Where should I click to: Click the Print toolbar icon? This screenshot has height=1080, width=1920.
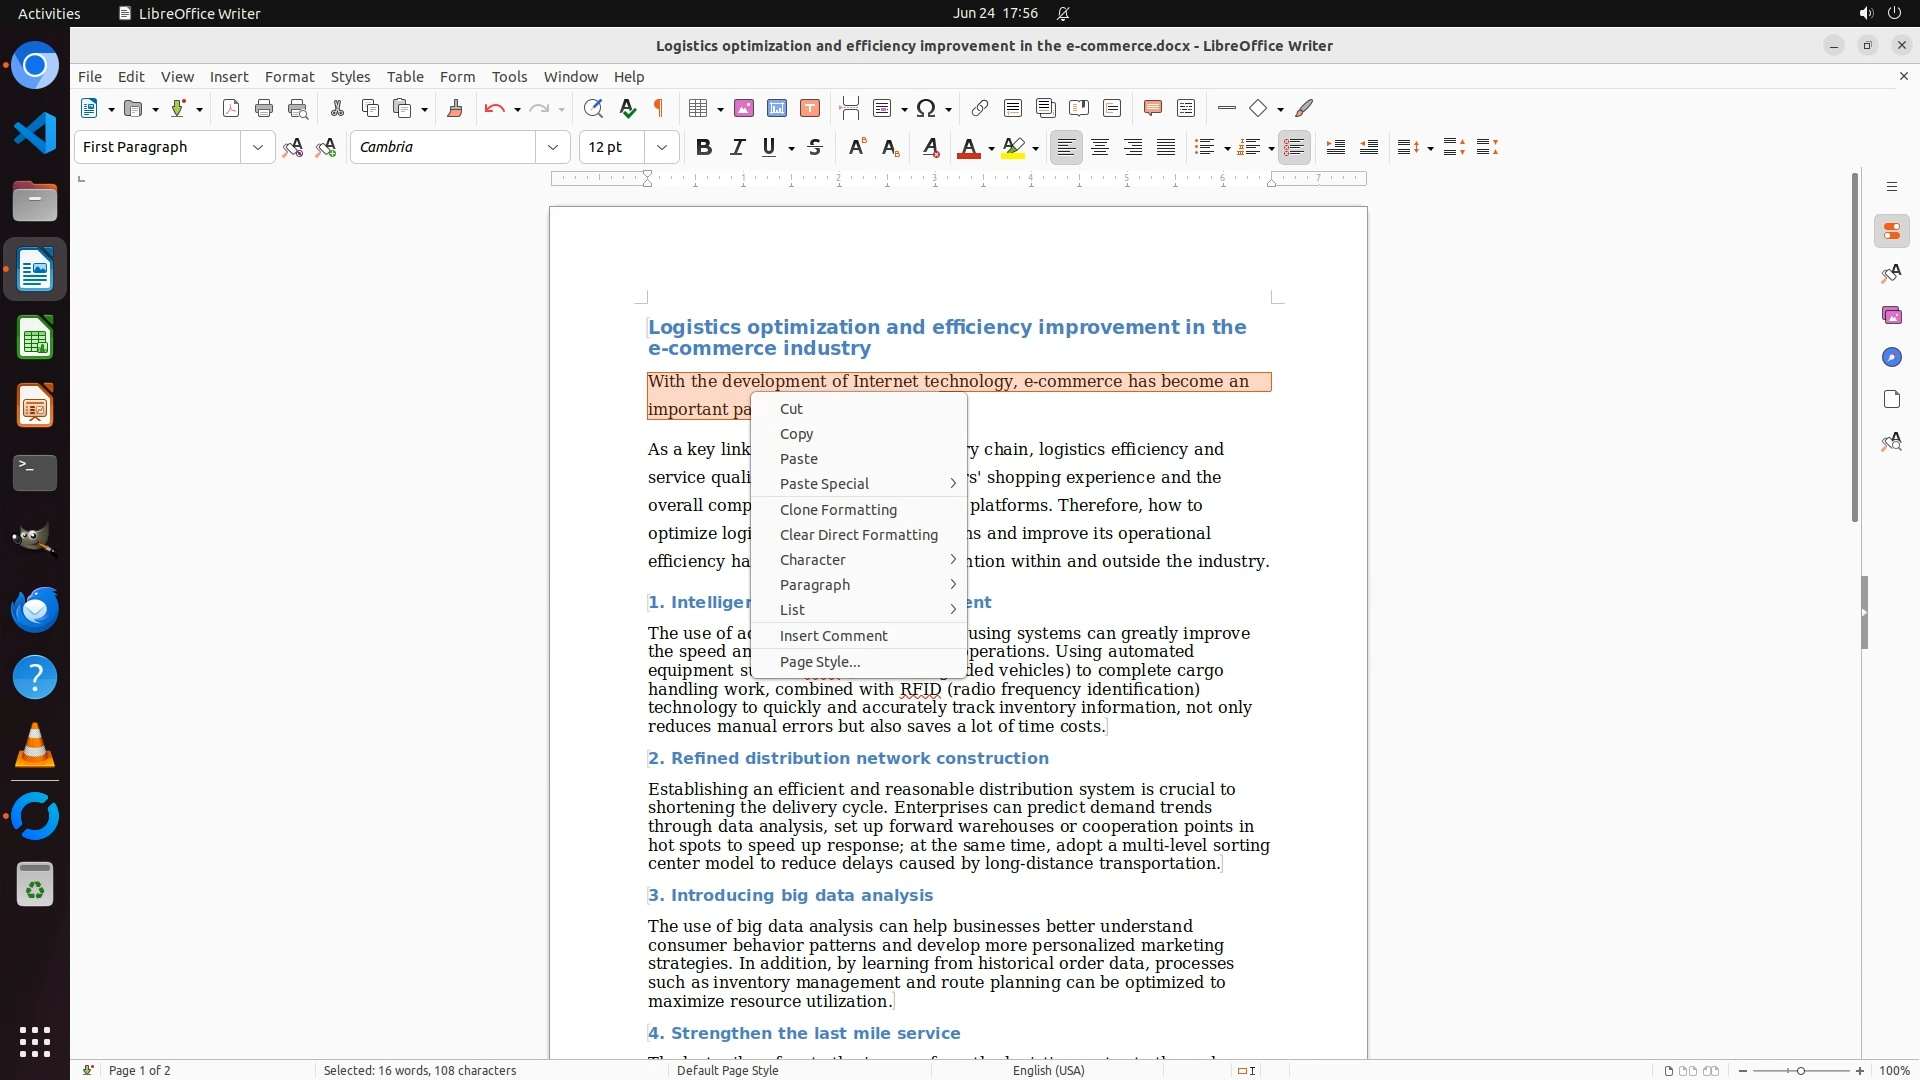click(x=264, y=109)
